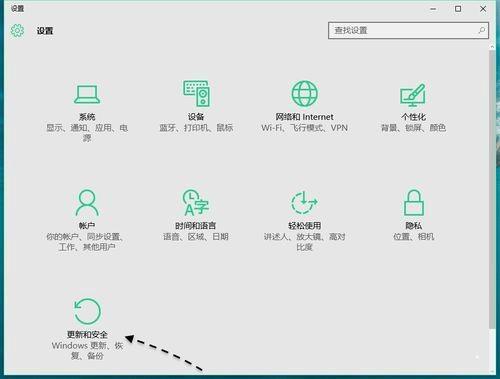
Task: Click the 讲述人、放大镜、高对比度 description
Action: (x=304, y=242)
